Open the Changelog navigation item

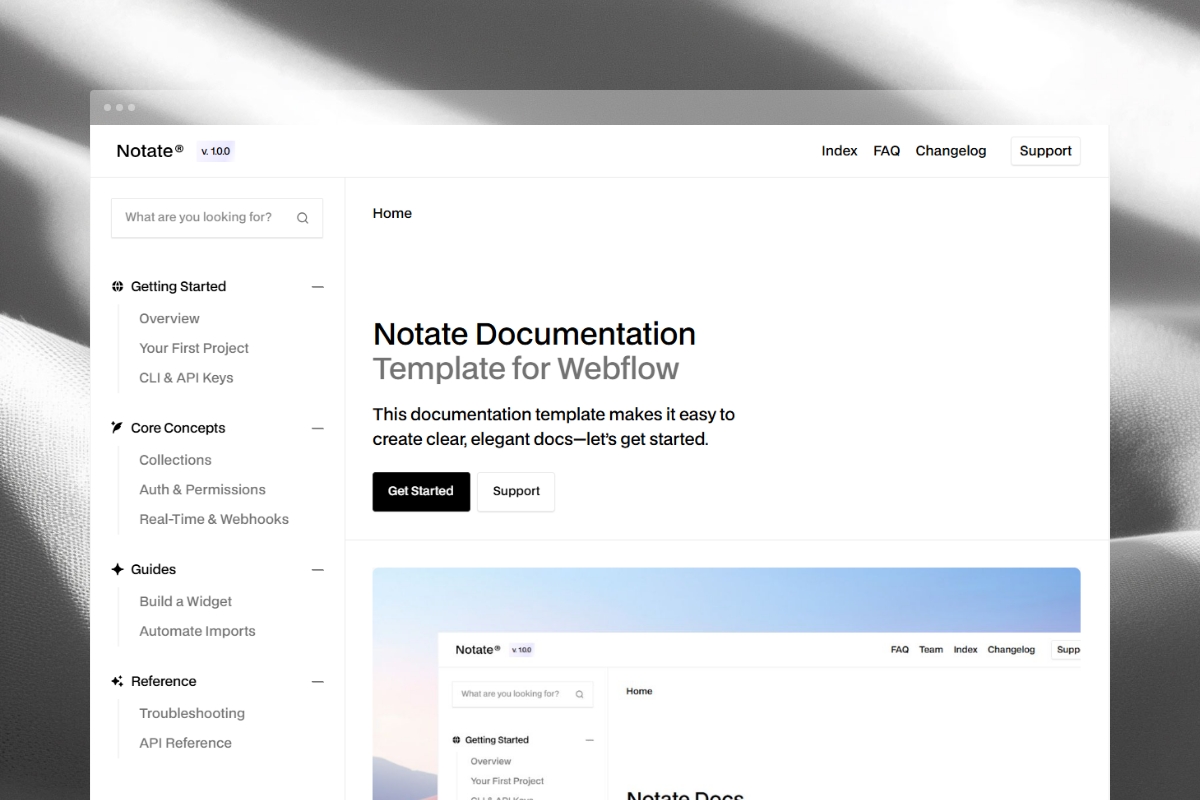(950, 150)
